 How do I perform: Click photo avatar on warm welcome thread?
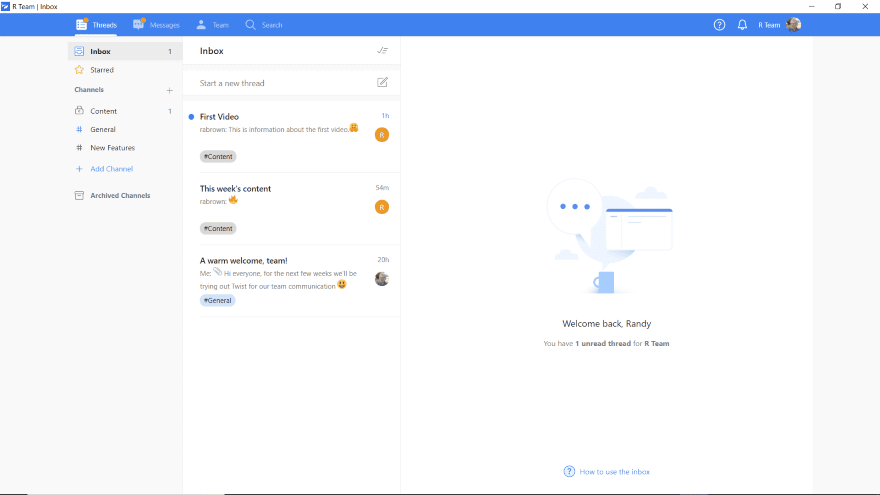tap(382, 279)
